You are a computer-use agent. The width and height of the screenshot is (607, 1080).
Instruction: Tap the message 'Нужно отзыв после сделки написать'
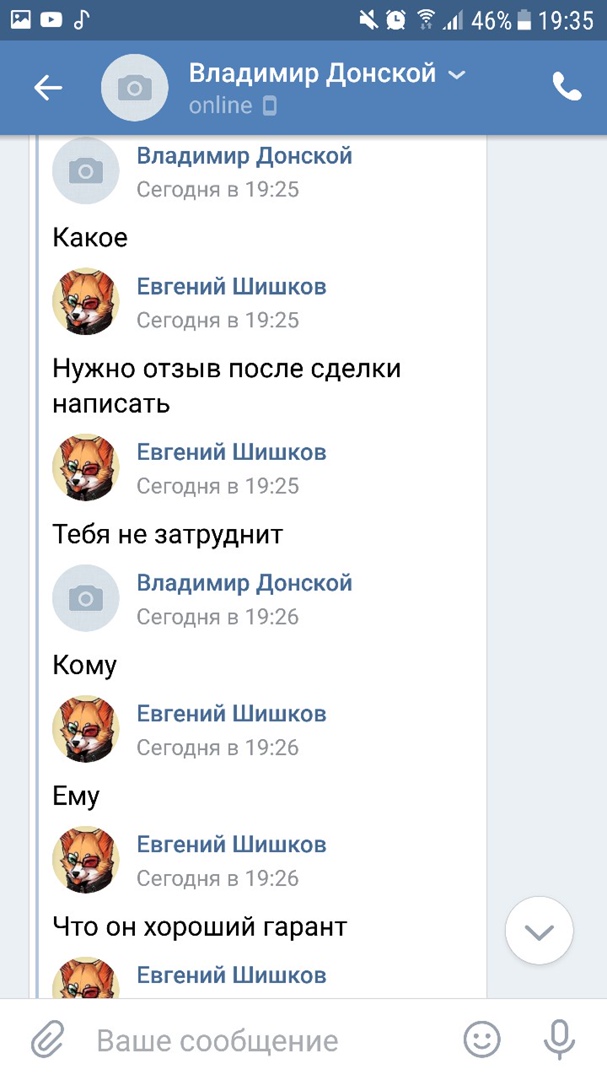(226, 386)
